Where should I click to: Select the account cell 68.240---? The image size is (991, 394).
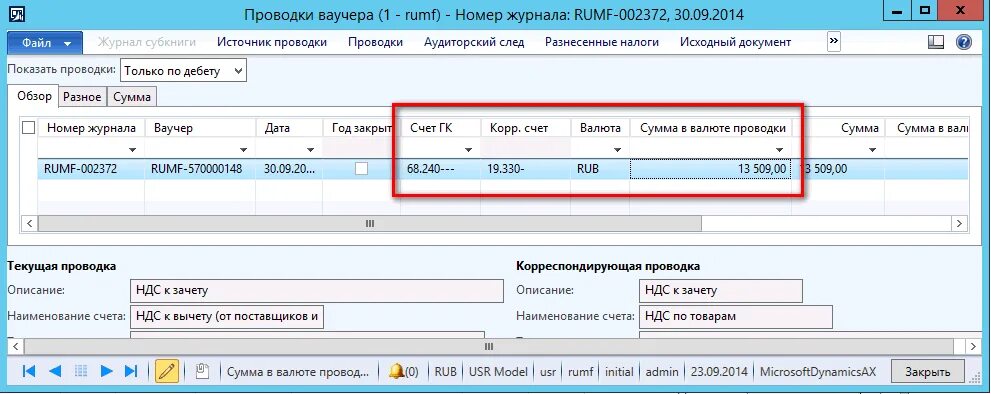tap(440, 169)
